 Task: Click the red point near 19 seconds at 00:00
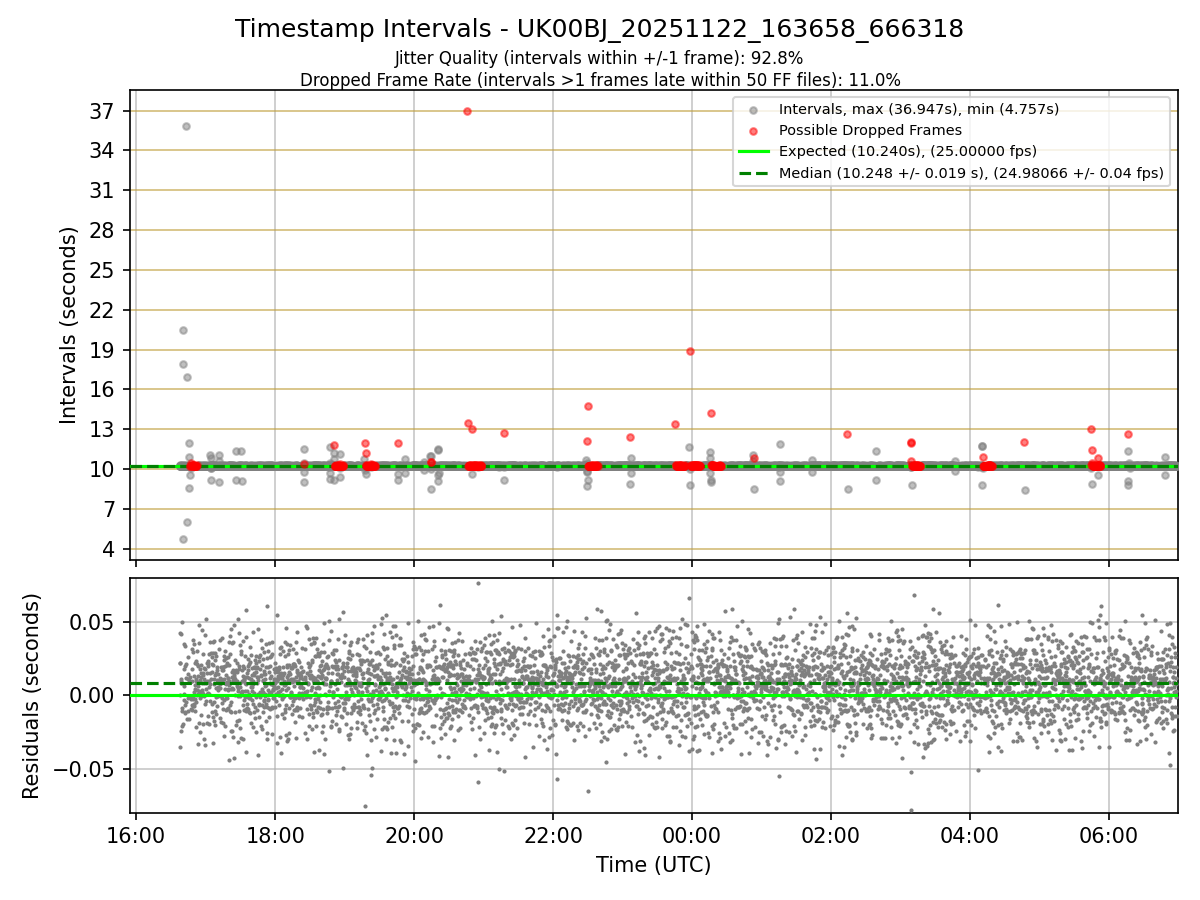point(690,351)
